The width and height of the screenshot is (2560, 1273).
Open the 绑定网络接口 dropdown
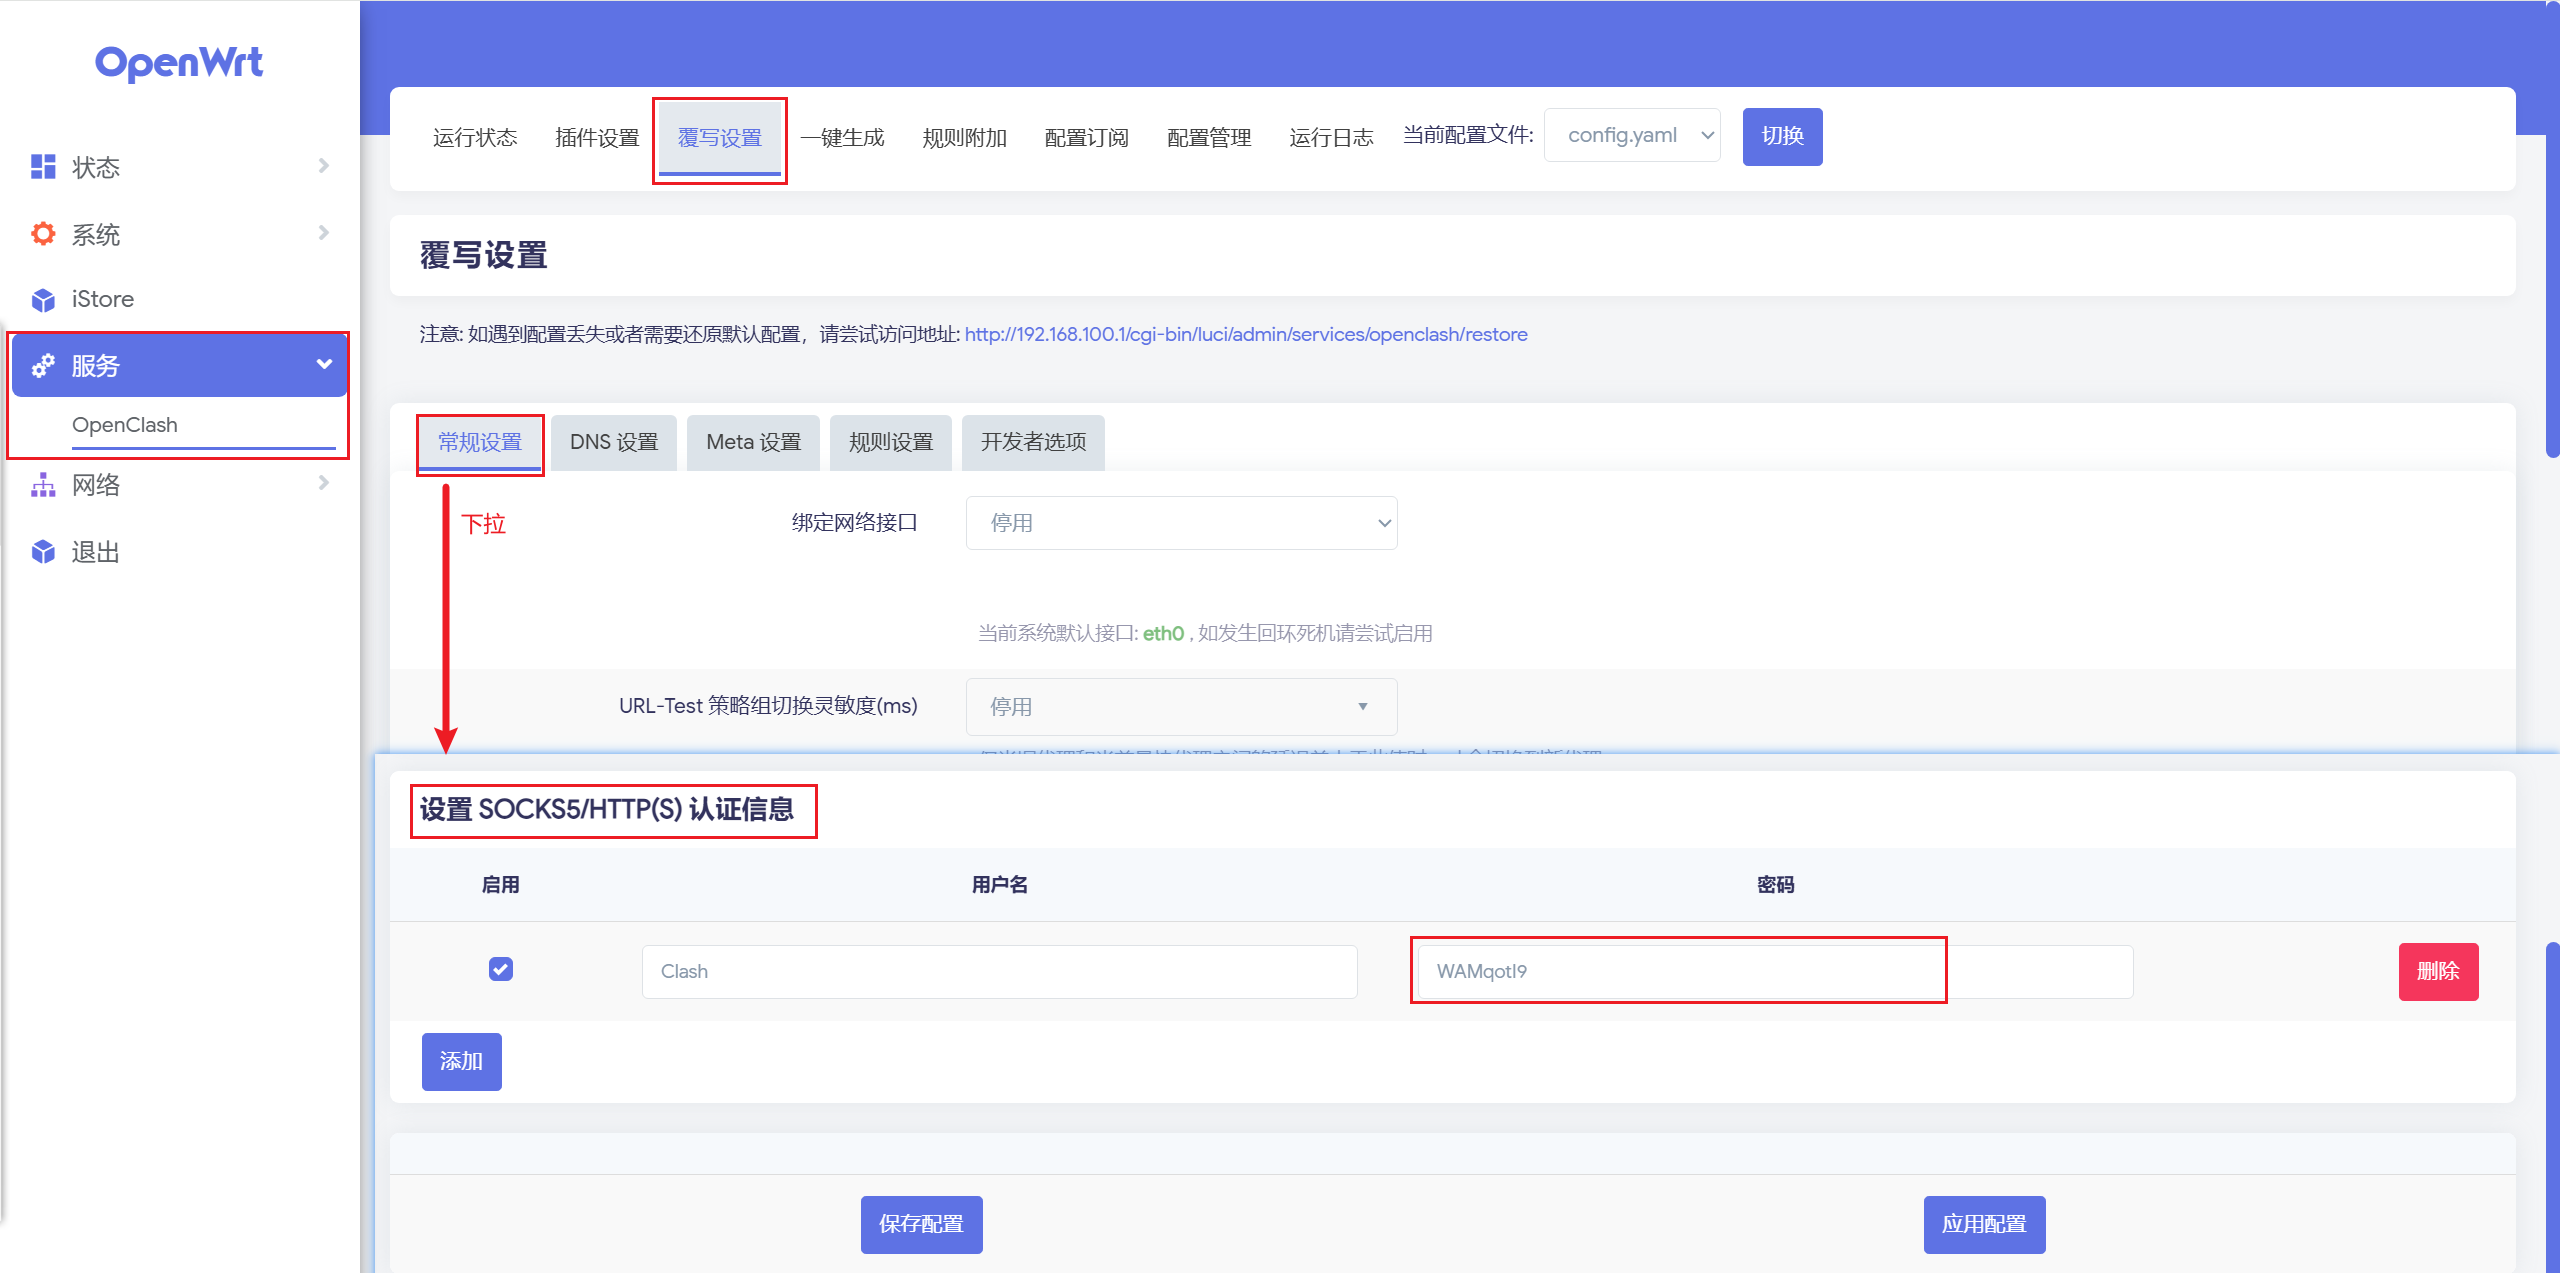click(x=1181, y=523)
